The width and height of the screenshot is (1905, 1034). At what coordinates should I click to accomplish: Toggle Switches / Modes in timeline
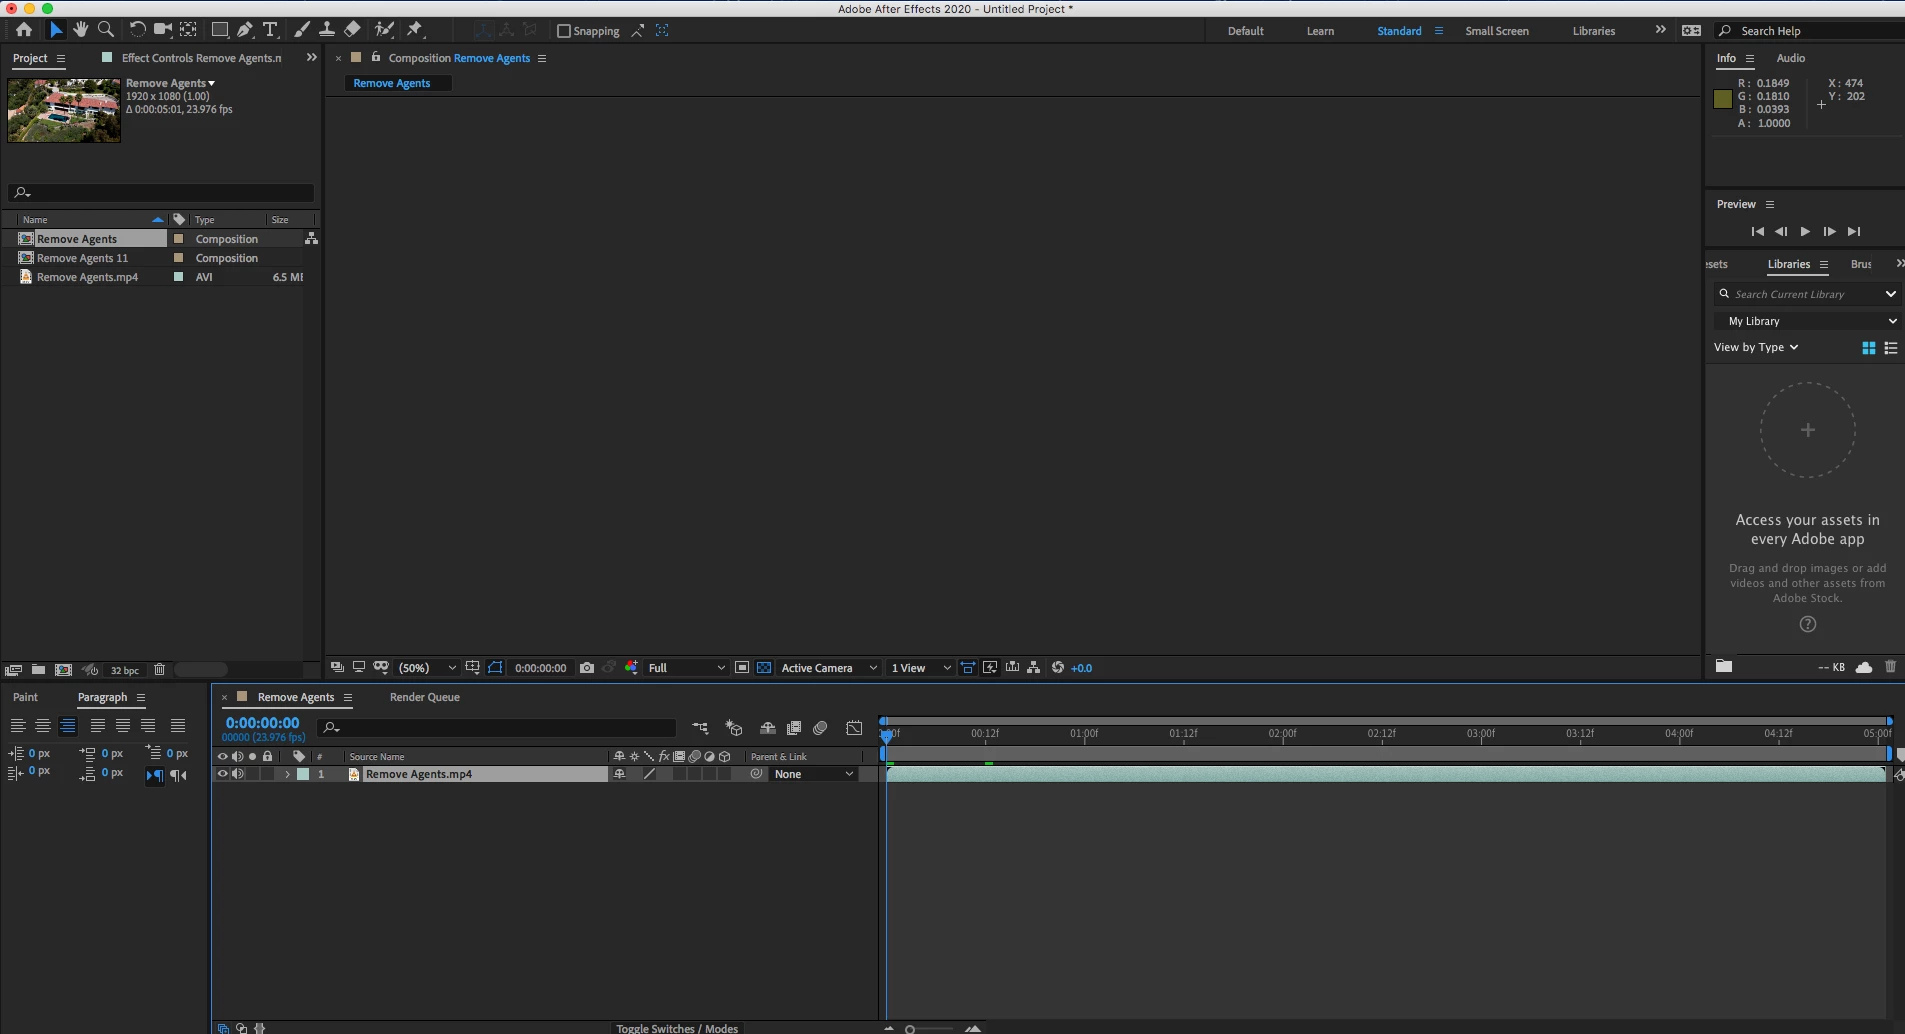pos(677,1028)
